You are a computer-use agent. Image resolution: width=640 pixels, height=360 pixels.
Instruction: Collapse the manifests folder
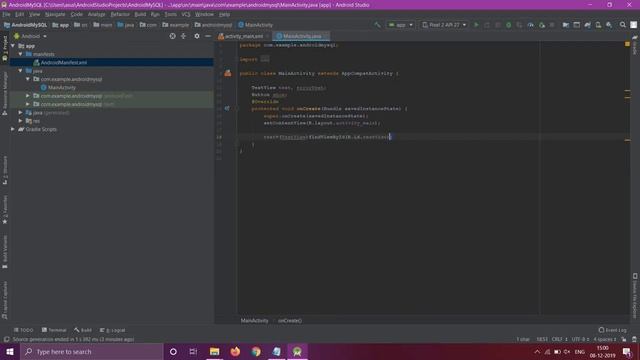point(20,54)
